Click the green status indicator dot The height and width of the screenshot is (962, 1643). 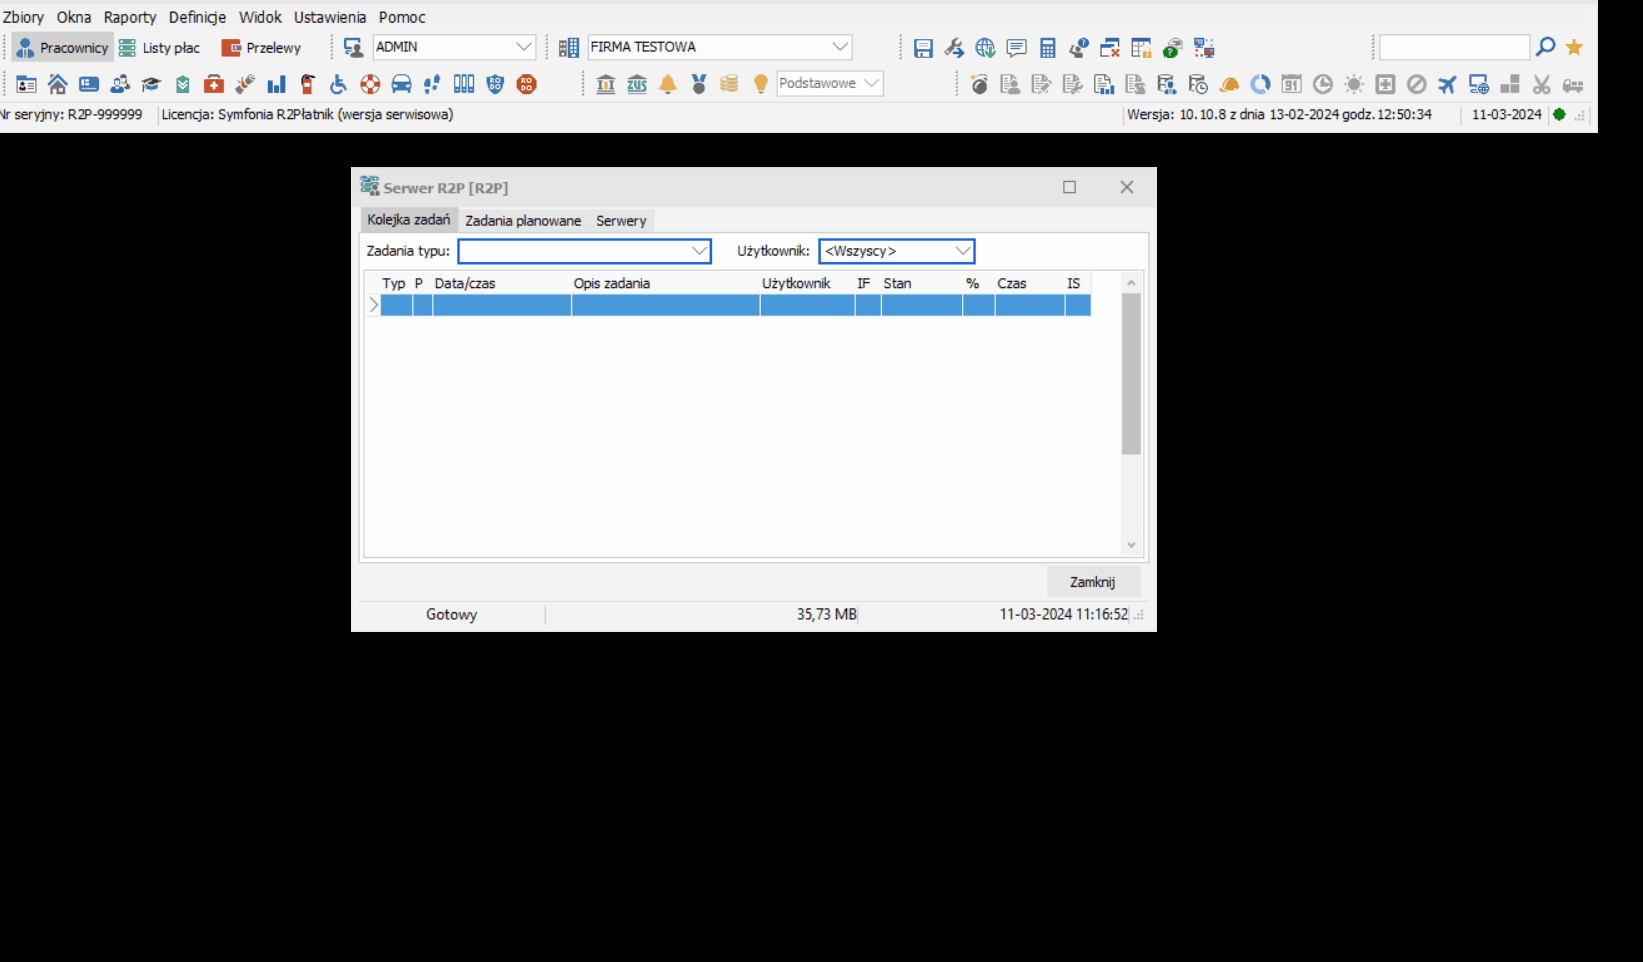[x=1558, y=115]
